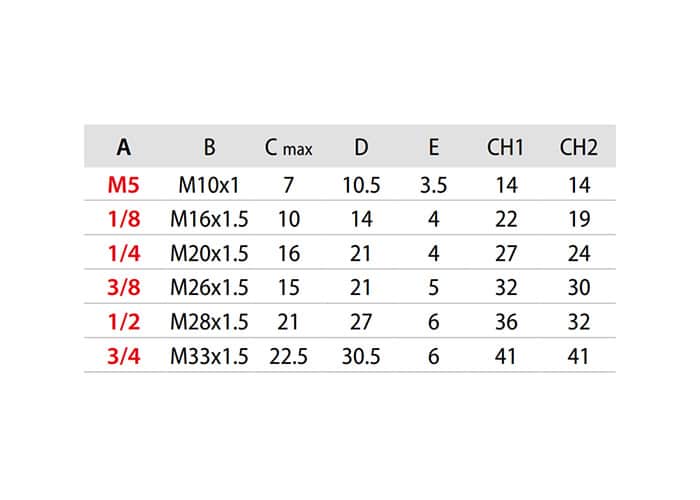Click the M26x1.5 cell
This screenshot has width=700, height=500.
[209, 287]
